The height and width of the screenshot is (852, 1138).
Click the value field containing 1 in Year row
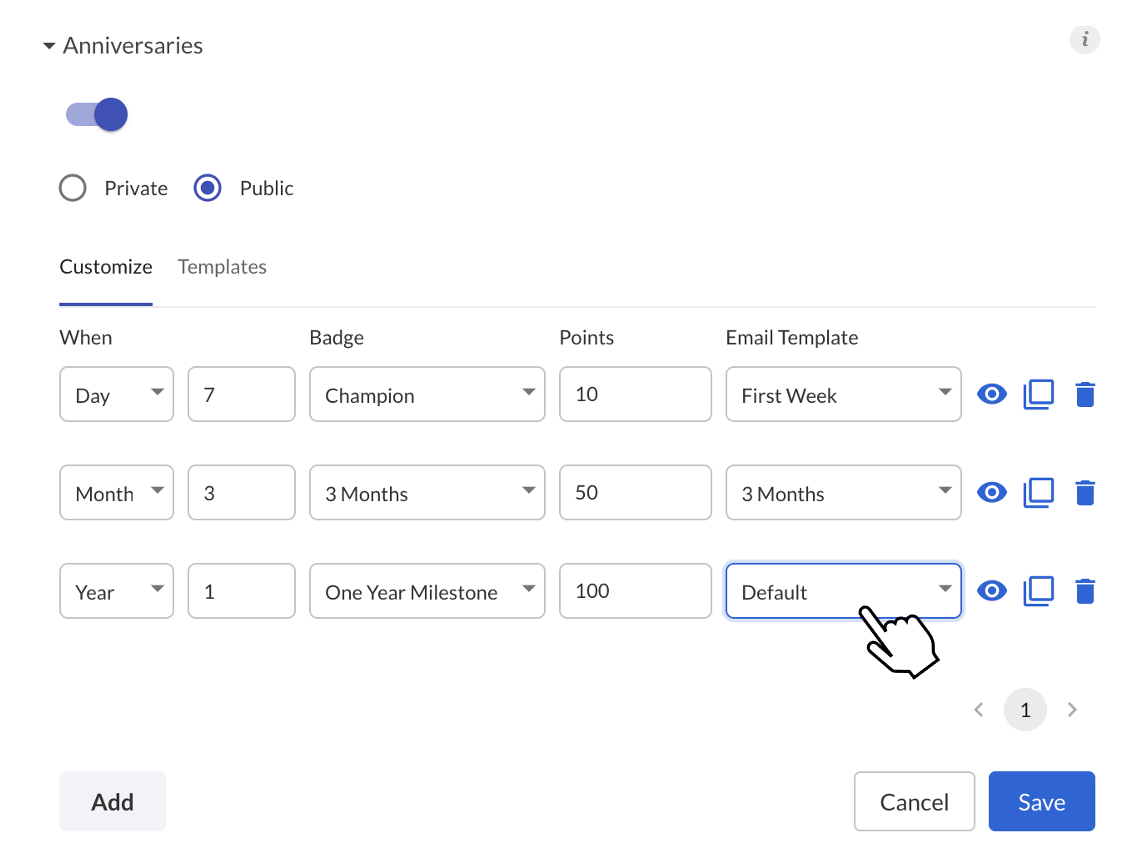tap(242, 591)
